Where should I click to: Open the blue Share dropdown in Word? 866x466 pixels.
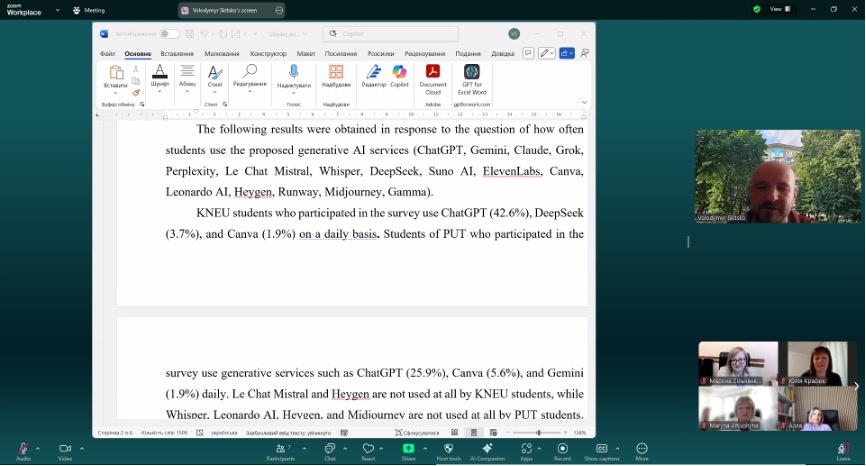tap(567, 53)
